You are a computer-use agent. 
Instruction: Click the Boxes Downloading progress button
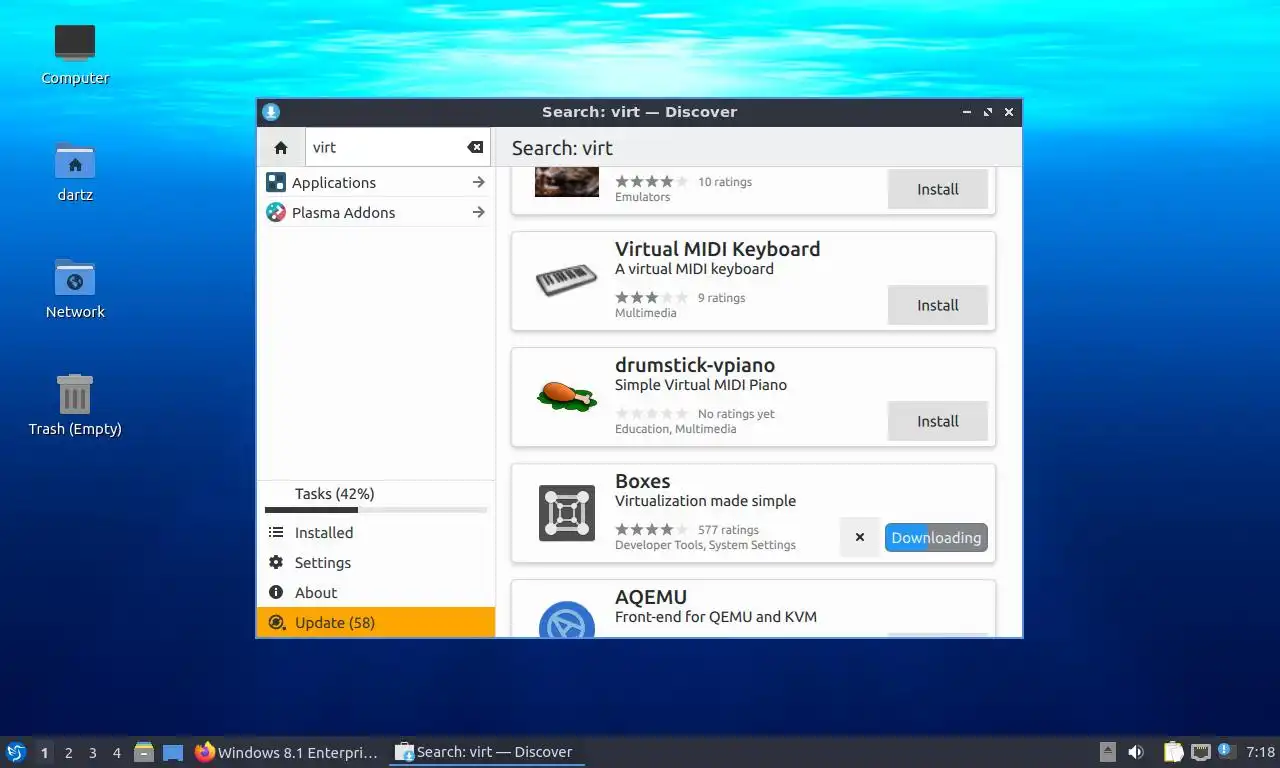[x=936, y=537]
